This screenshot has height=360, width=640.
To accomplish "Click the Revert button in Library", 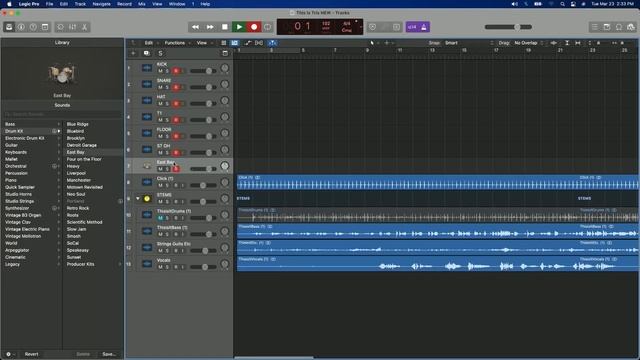I will pos(31,354).
